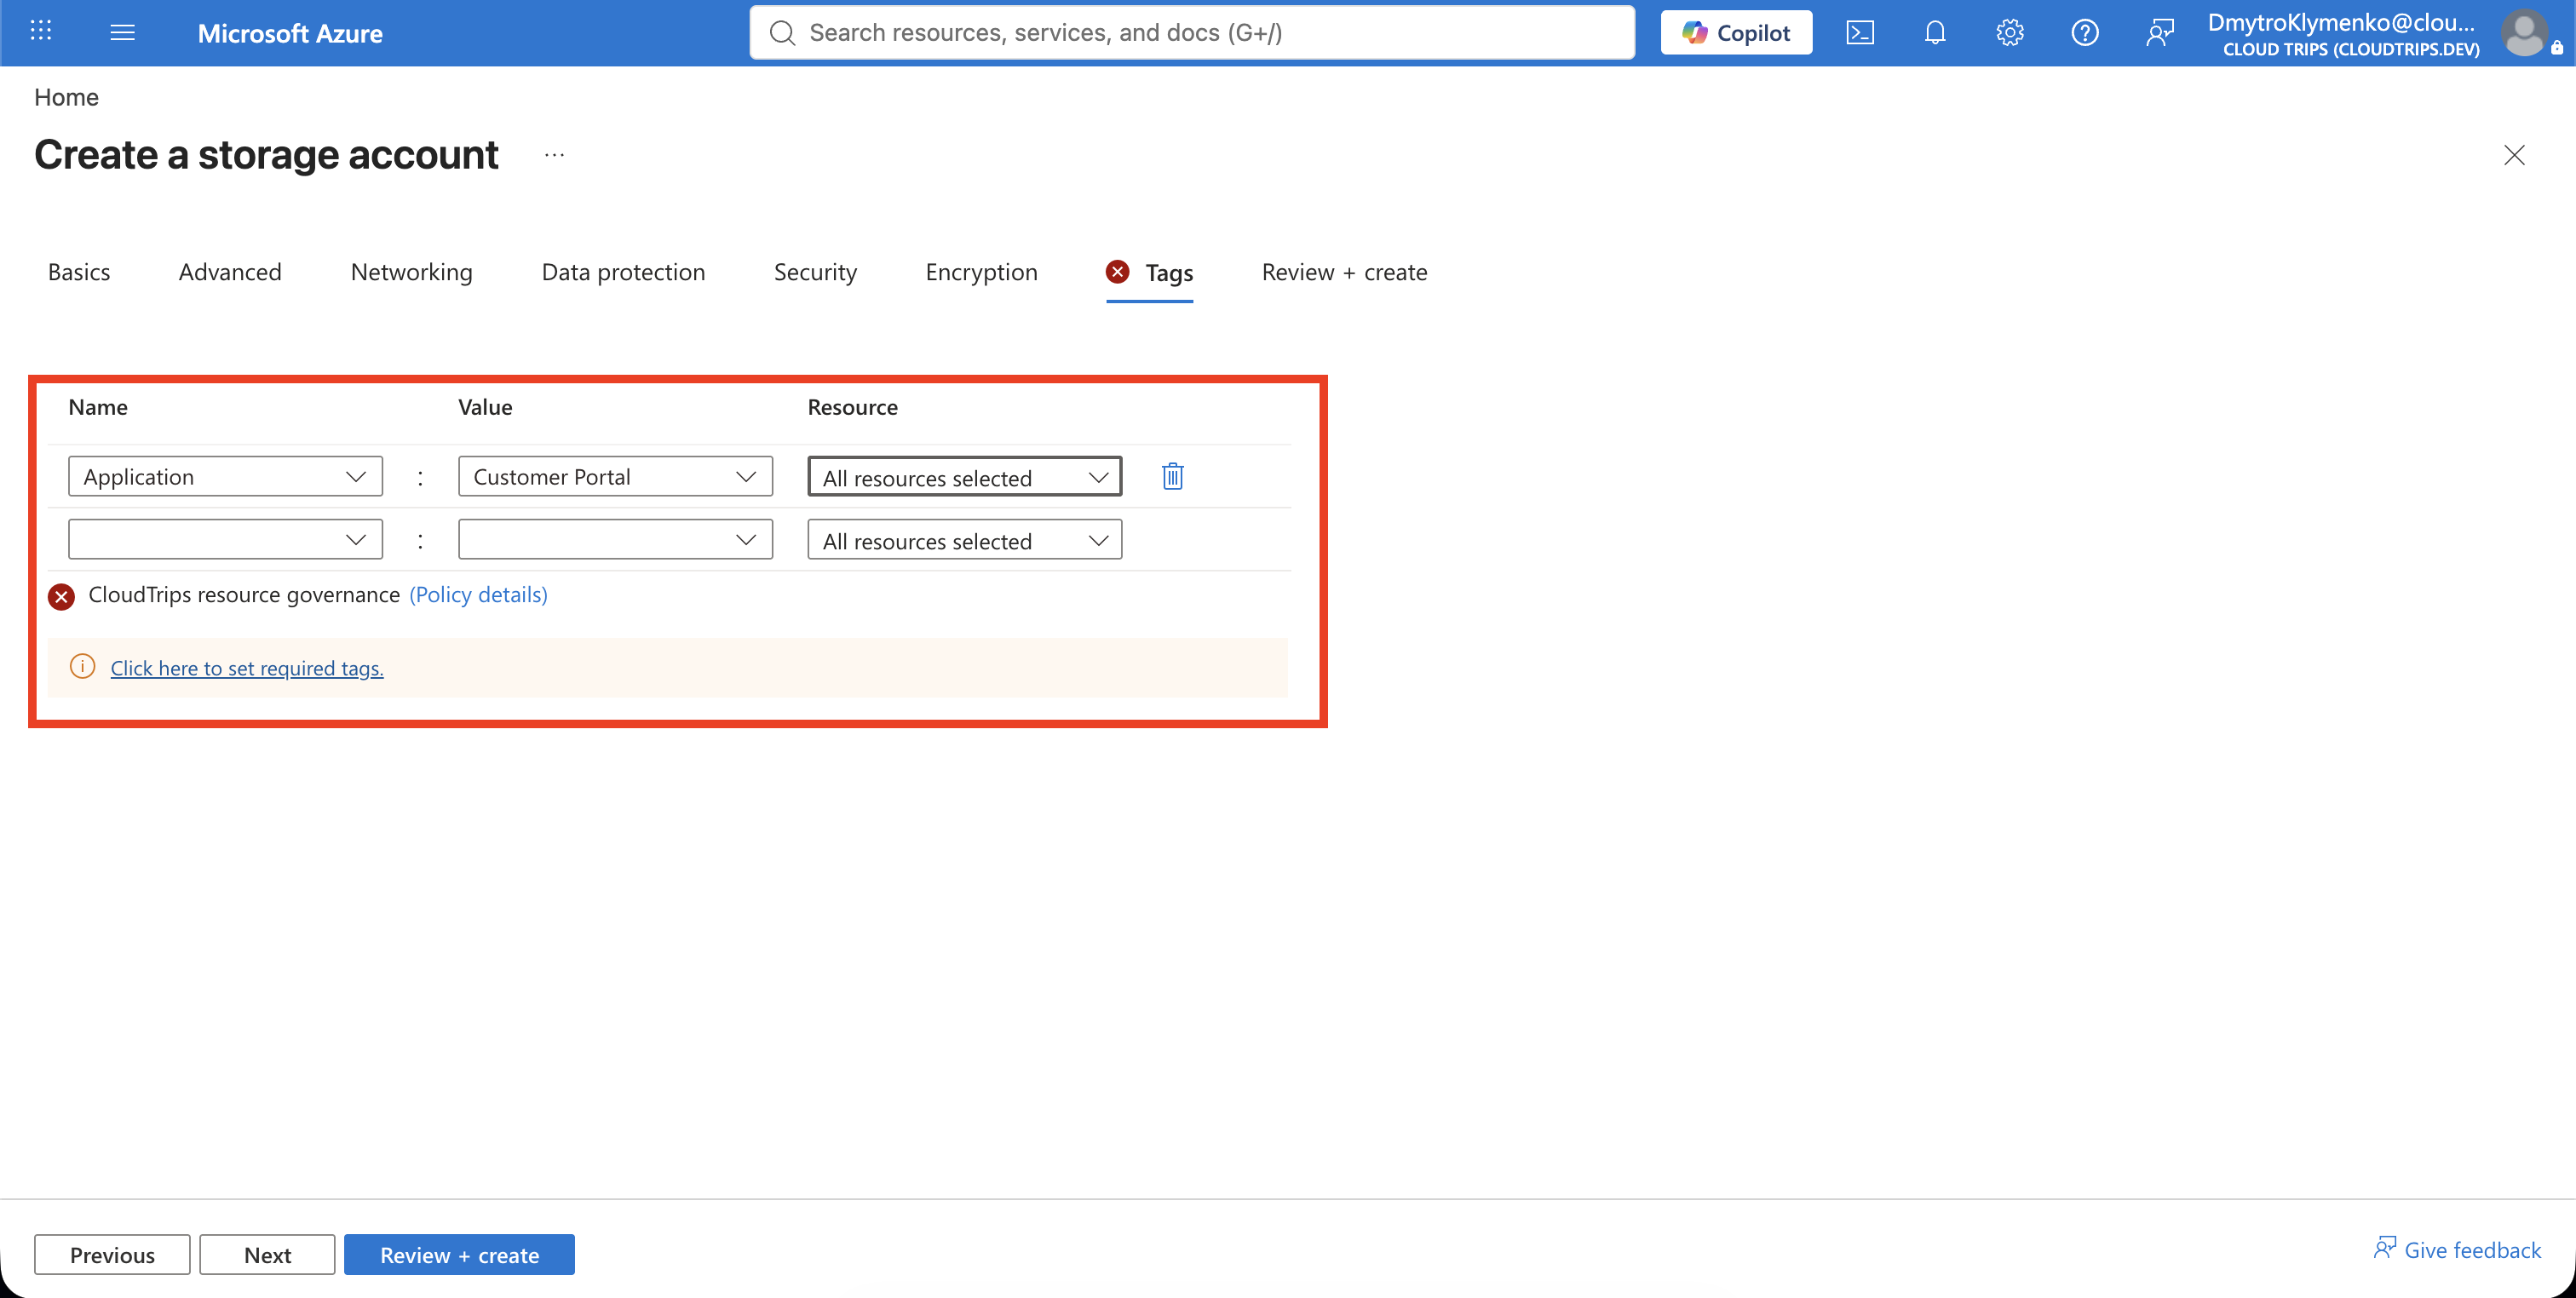Focus the Search resources search box
The image size is (2576, 1298).
[x=1192, y=33]
